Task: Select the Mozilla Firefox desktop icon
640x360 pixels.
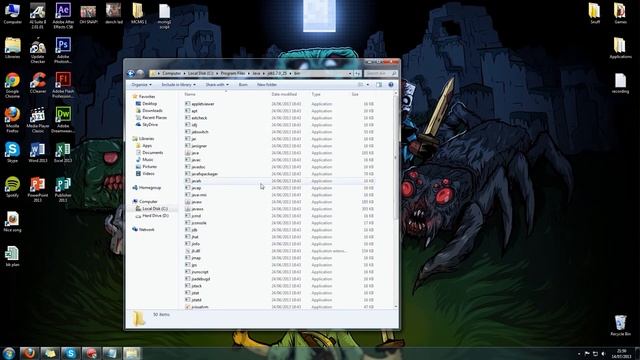Action: pyautogui.click(x=12, y=120)
